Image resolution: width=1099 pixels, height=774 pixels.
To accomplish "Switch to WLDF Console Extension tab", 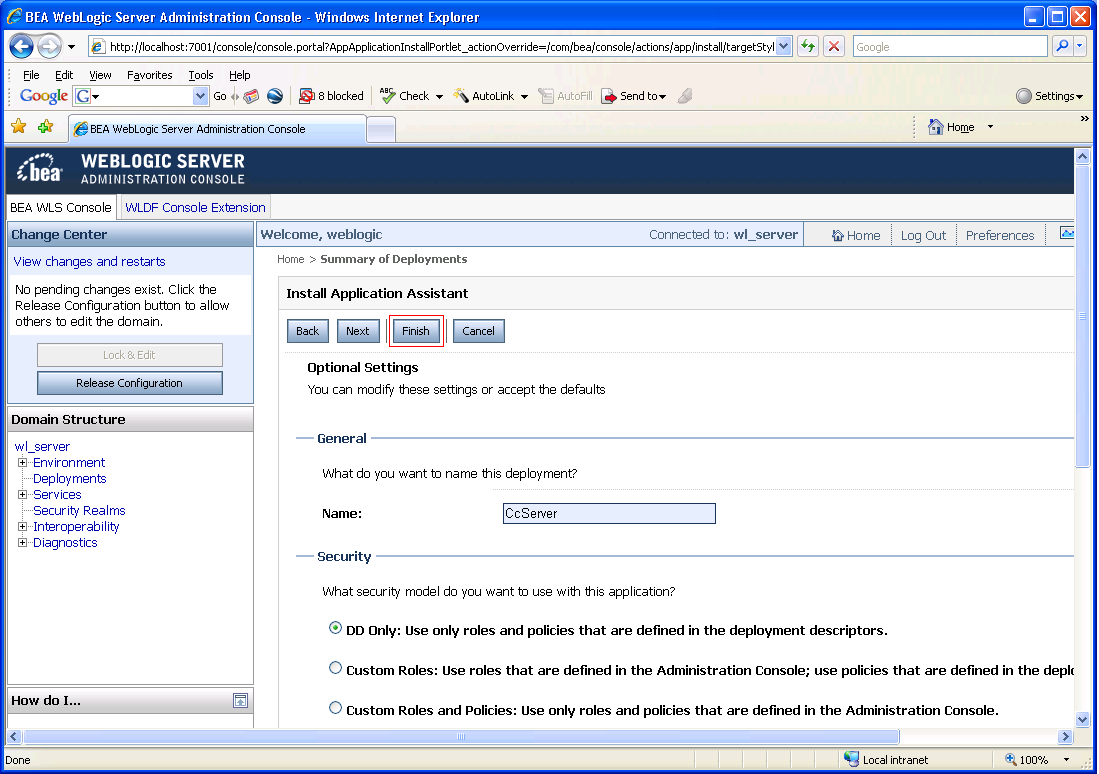I will (x=195, y=208).
